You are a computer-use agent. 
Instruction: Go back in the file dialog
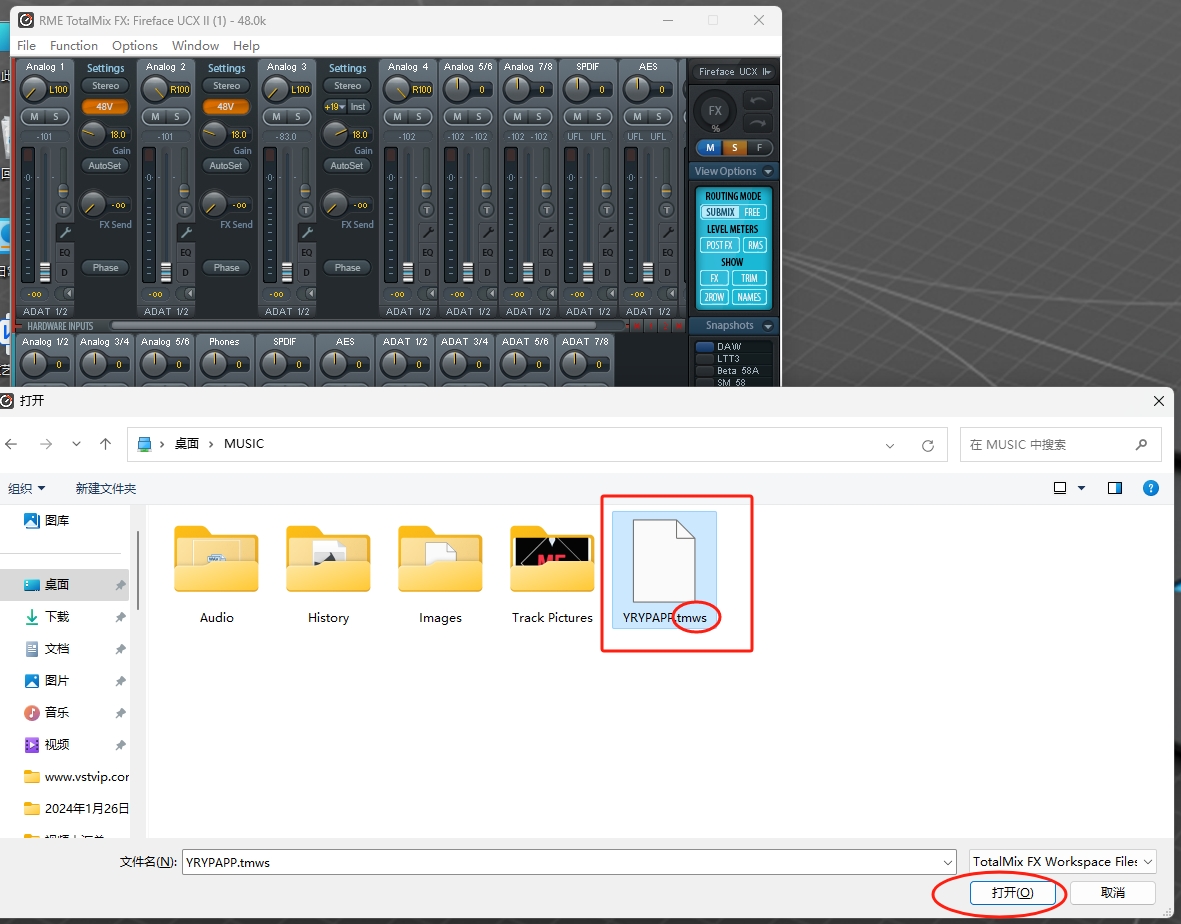click(x=11, y=444)
